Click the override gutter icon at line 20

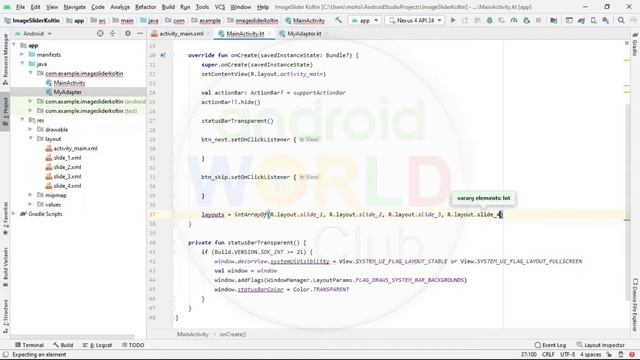pyautogui.click(x=163, y=55)
